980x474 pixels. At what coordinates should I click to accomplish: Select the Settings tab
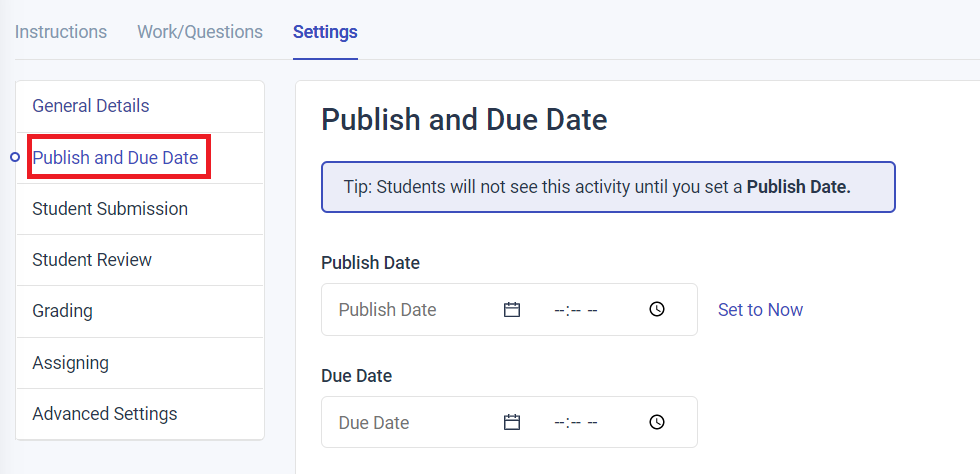pyautogui.click(x=325, y=32)
